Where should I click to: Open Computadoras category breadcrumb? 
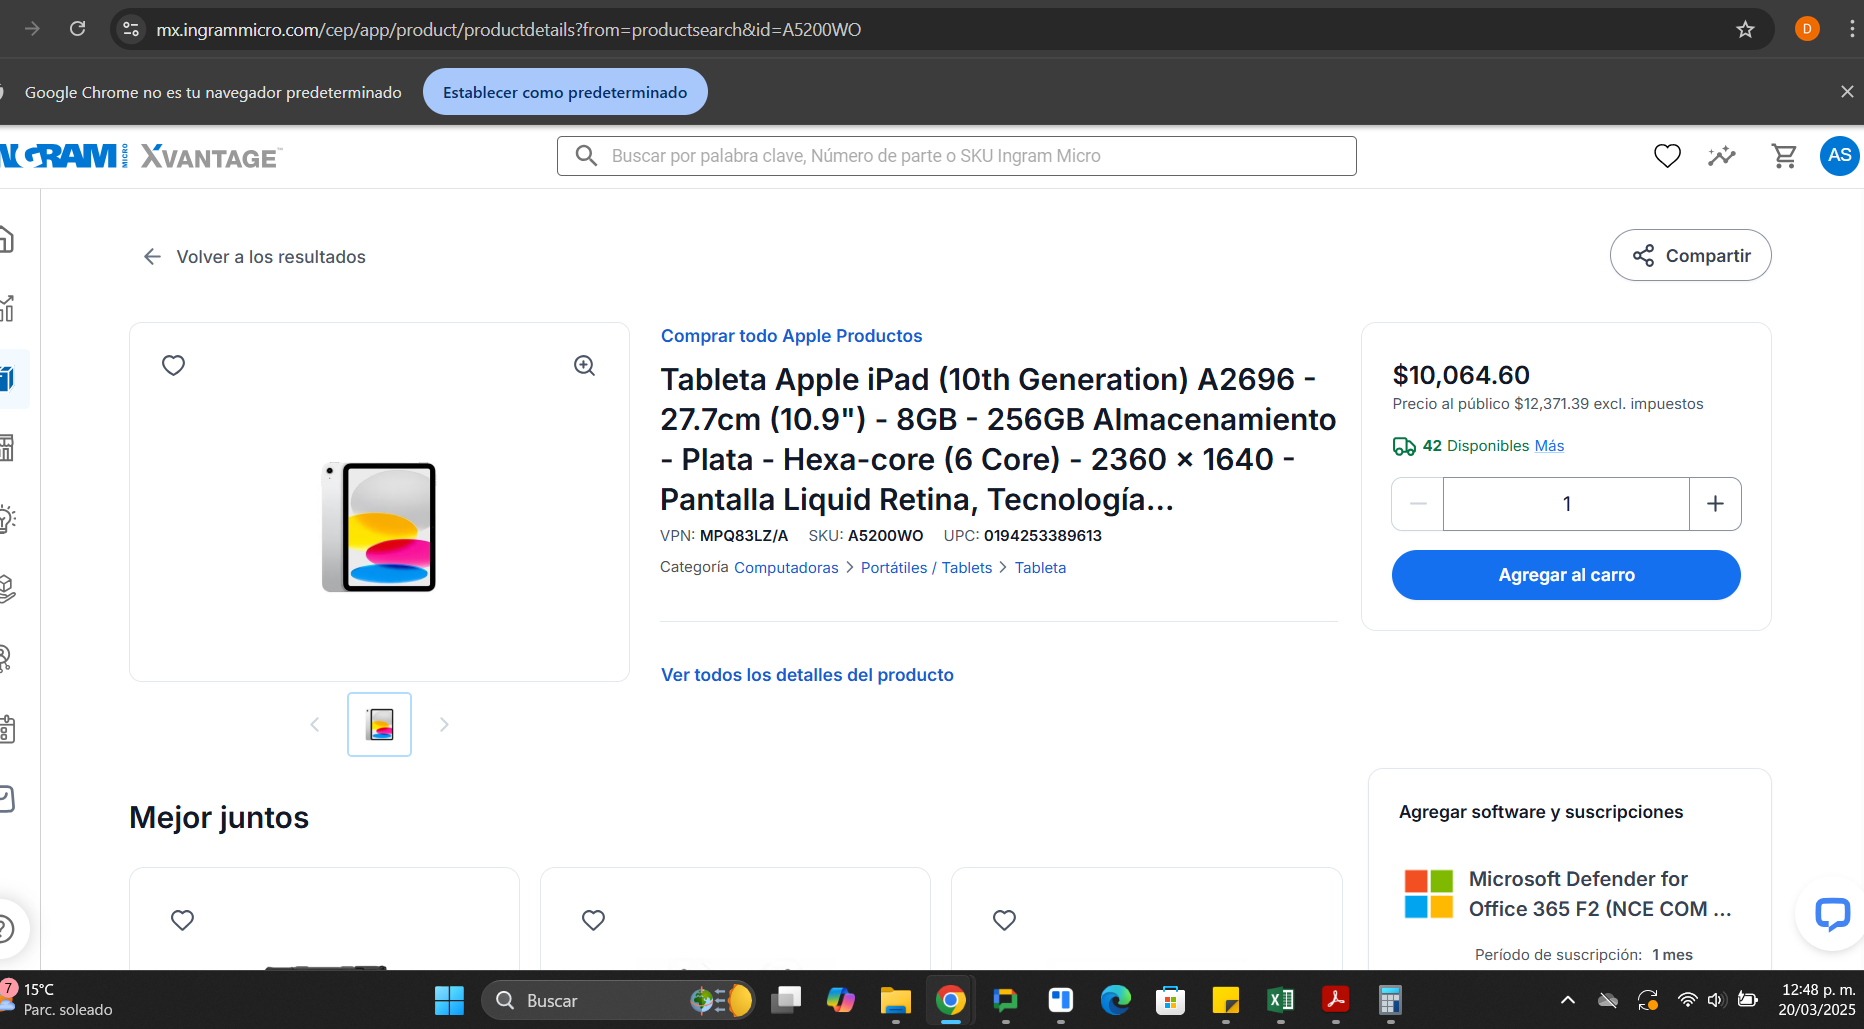786,568
